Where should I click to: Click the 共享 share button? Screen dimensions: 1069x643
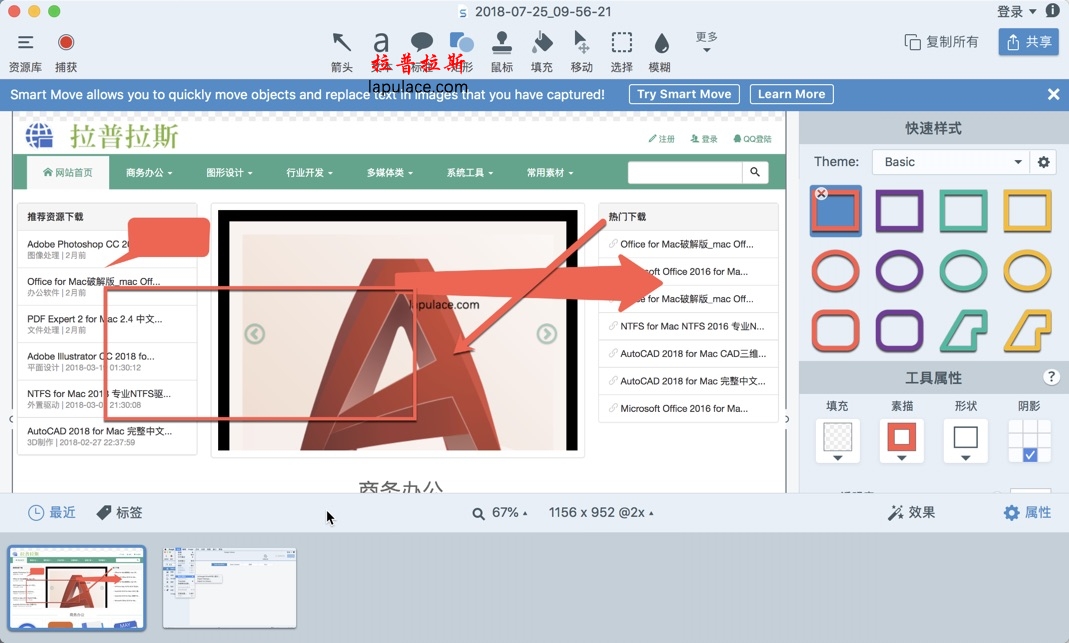point(1028,42)
